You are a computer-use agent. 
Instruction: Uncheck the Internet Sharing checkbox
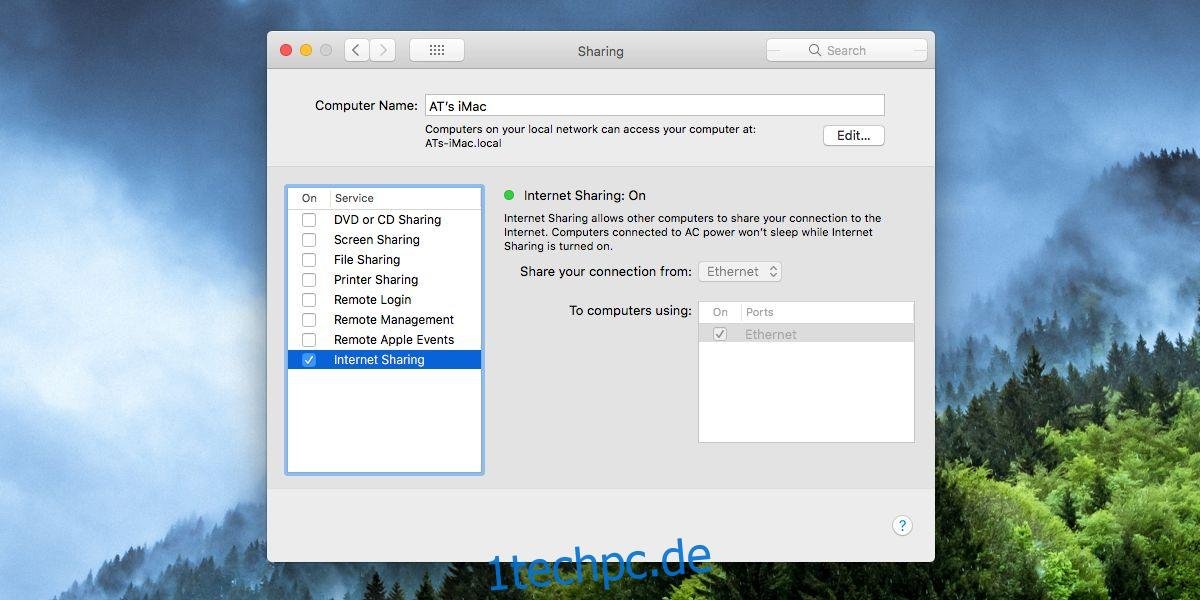click(x=309, y=360)
